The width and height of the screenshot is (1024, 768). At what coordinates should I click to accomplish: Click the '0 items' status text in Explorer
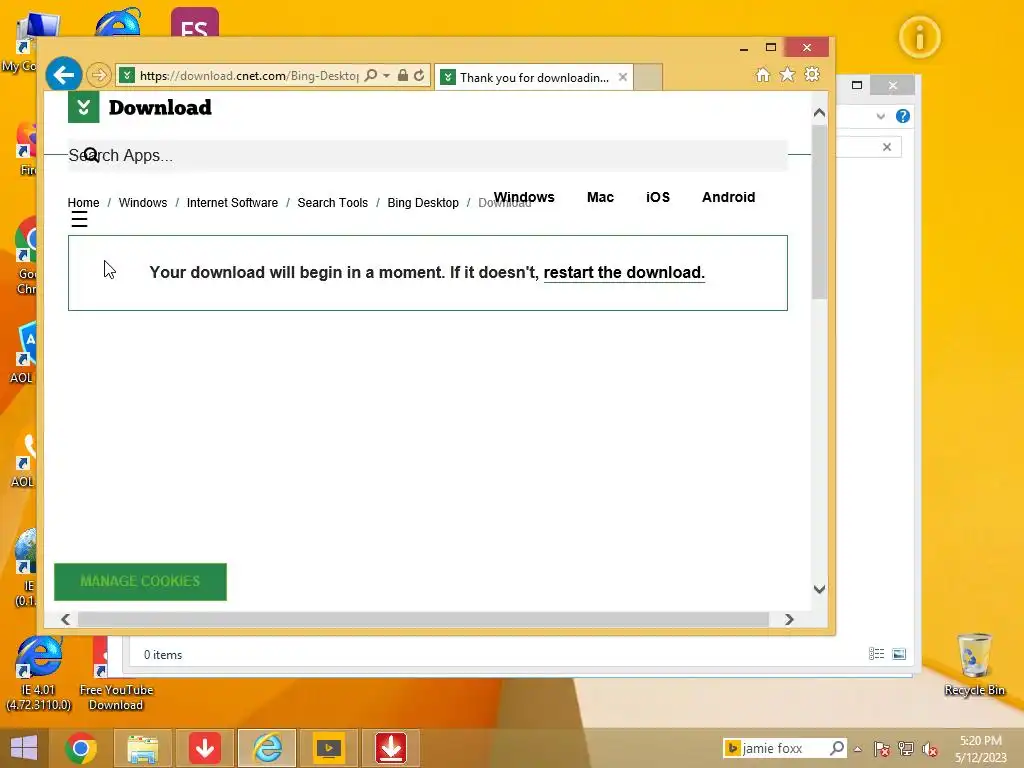(x=163, y=654)
